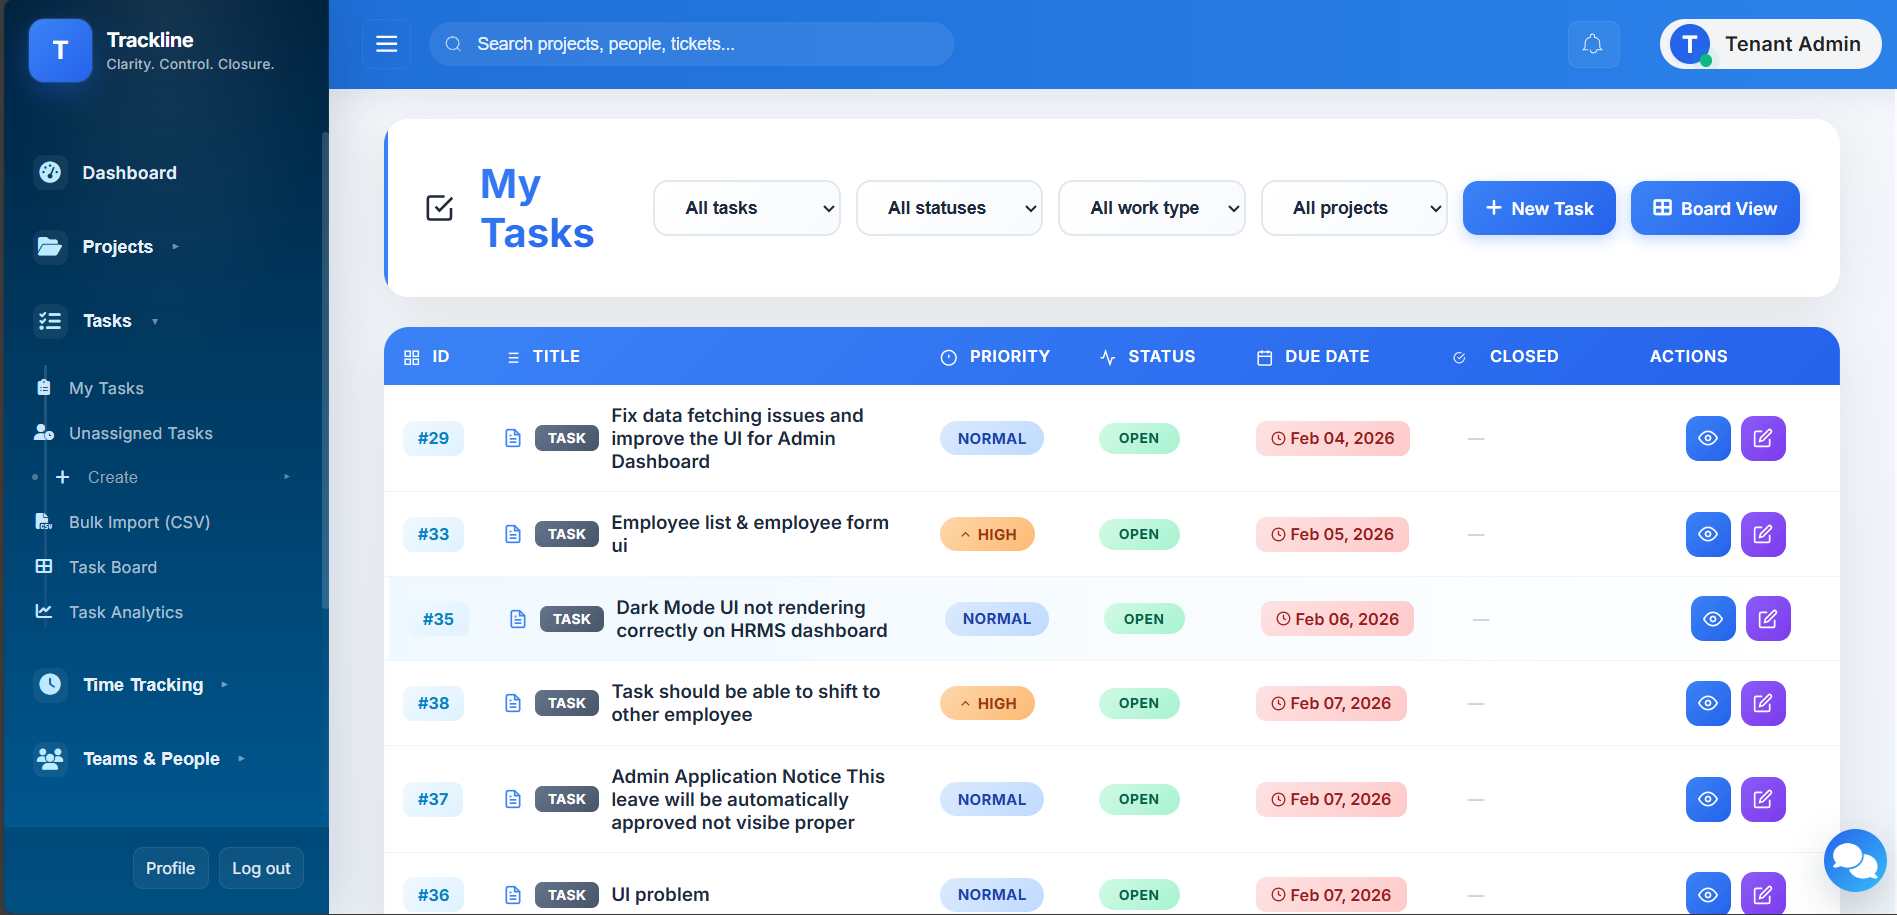View task #35 using the eye icon

tap(1712, 619)
